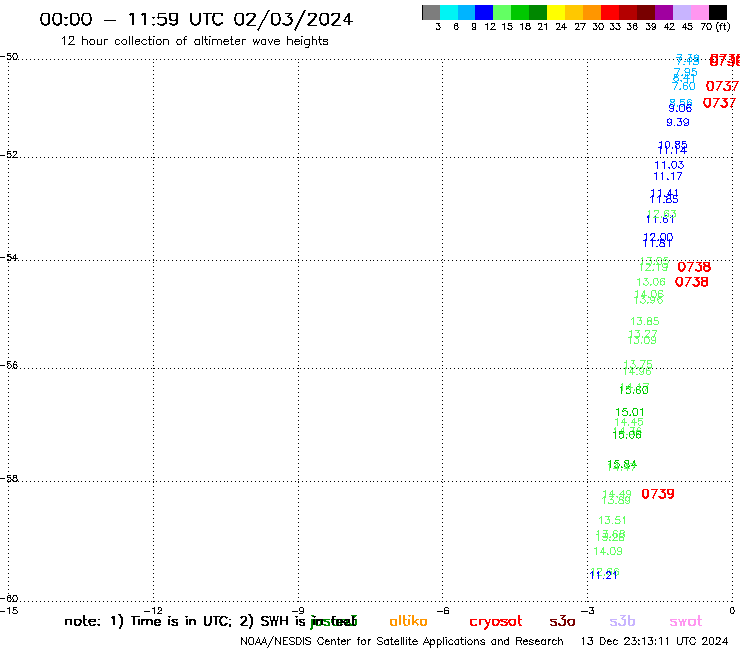Click the lavender swatch in the color scale
Viewport: 740px width, 650px height.
click(682, 12)
